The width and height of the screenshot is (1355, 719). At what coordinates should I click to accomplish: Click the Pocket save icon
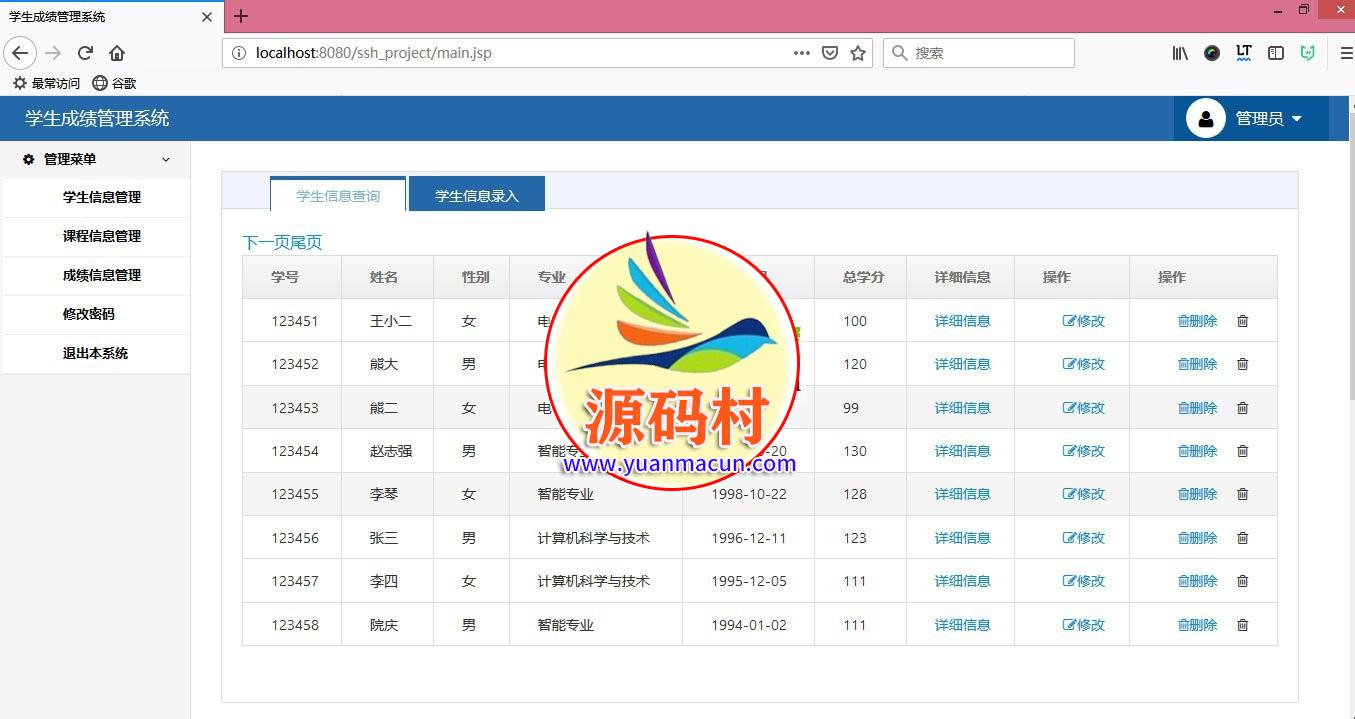(x=829, y=53)
